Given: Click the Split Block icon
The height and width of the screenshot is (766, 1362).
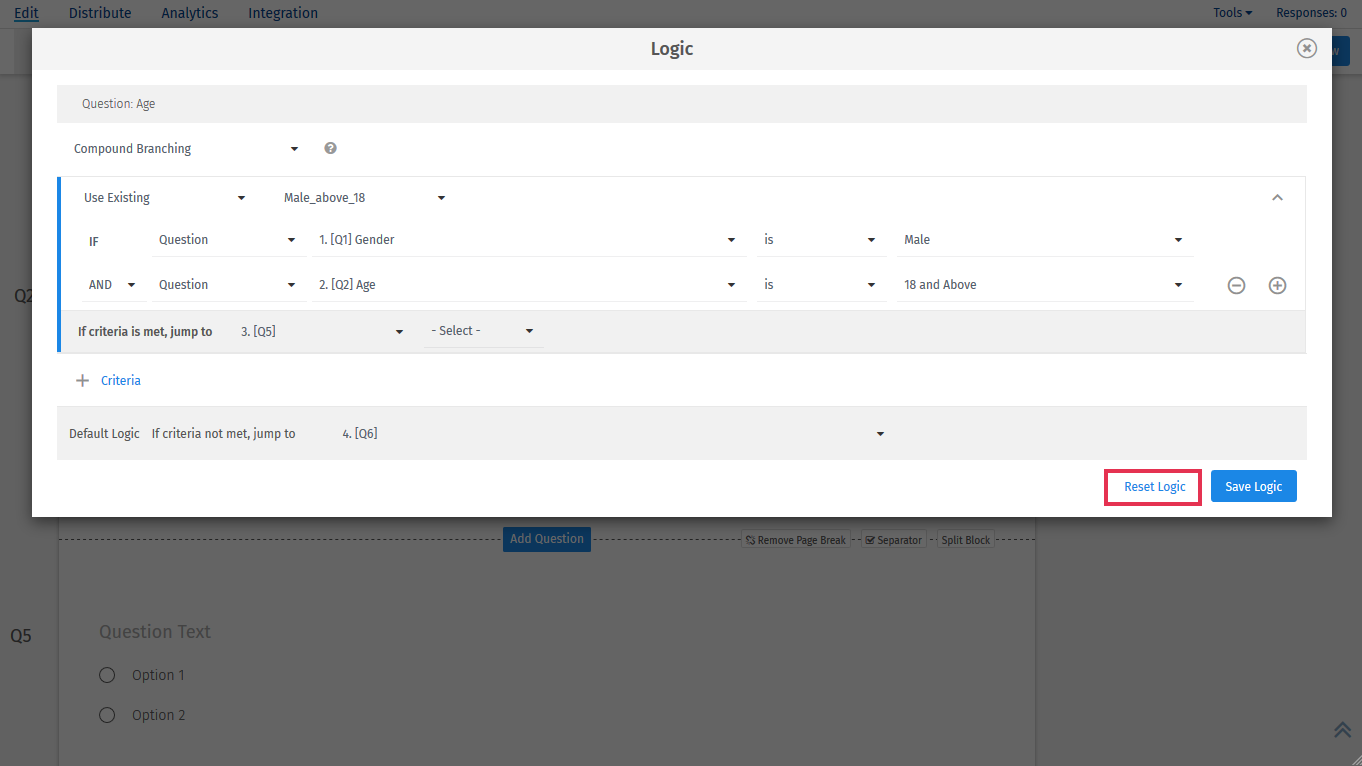Looking at the screenshot, I should point(965,539).
